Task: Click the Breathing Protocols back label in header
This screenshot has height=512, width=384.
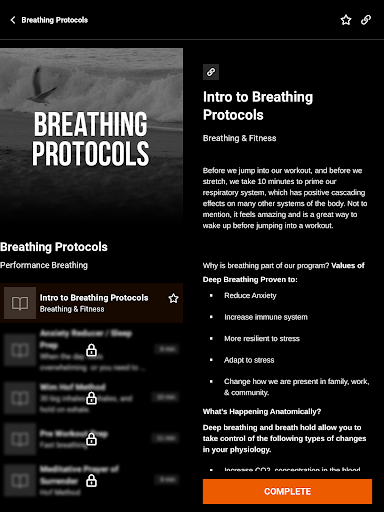Action: 55,20
